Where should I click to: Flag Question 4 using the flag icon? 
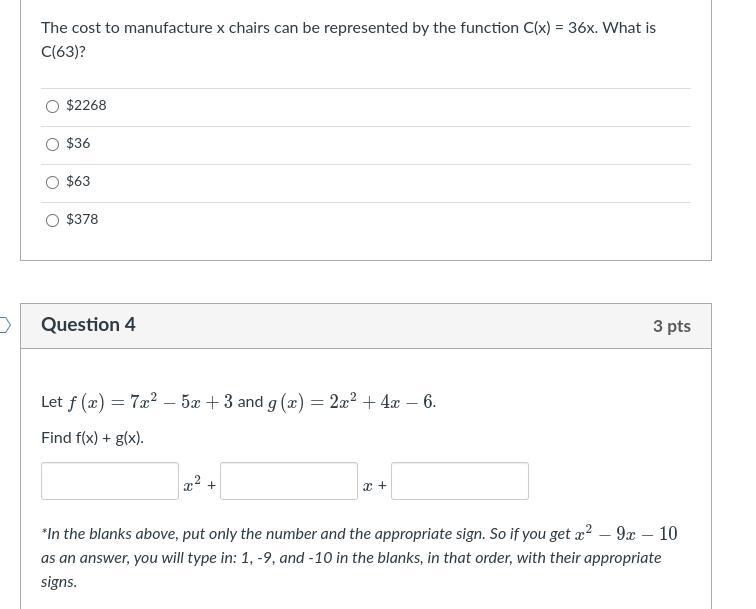coord(4,325)
